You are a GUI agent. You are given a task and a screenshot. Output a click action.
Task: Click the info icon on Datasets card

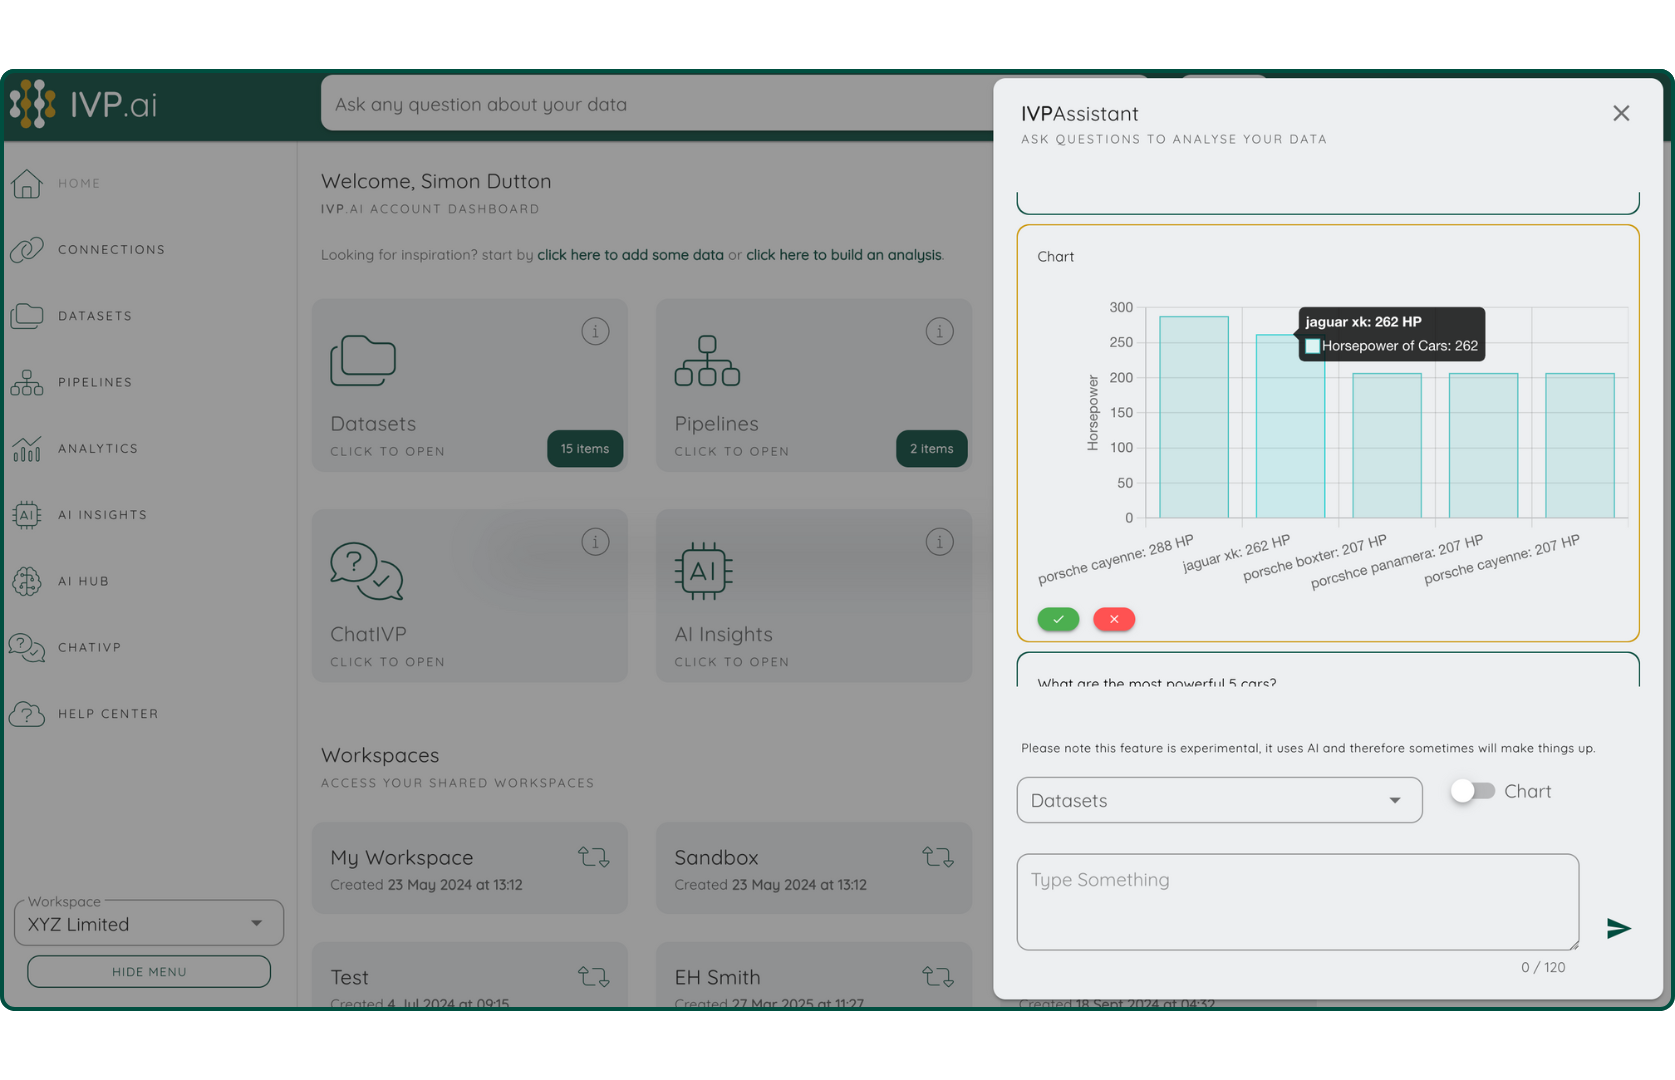[595, 331]
